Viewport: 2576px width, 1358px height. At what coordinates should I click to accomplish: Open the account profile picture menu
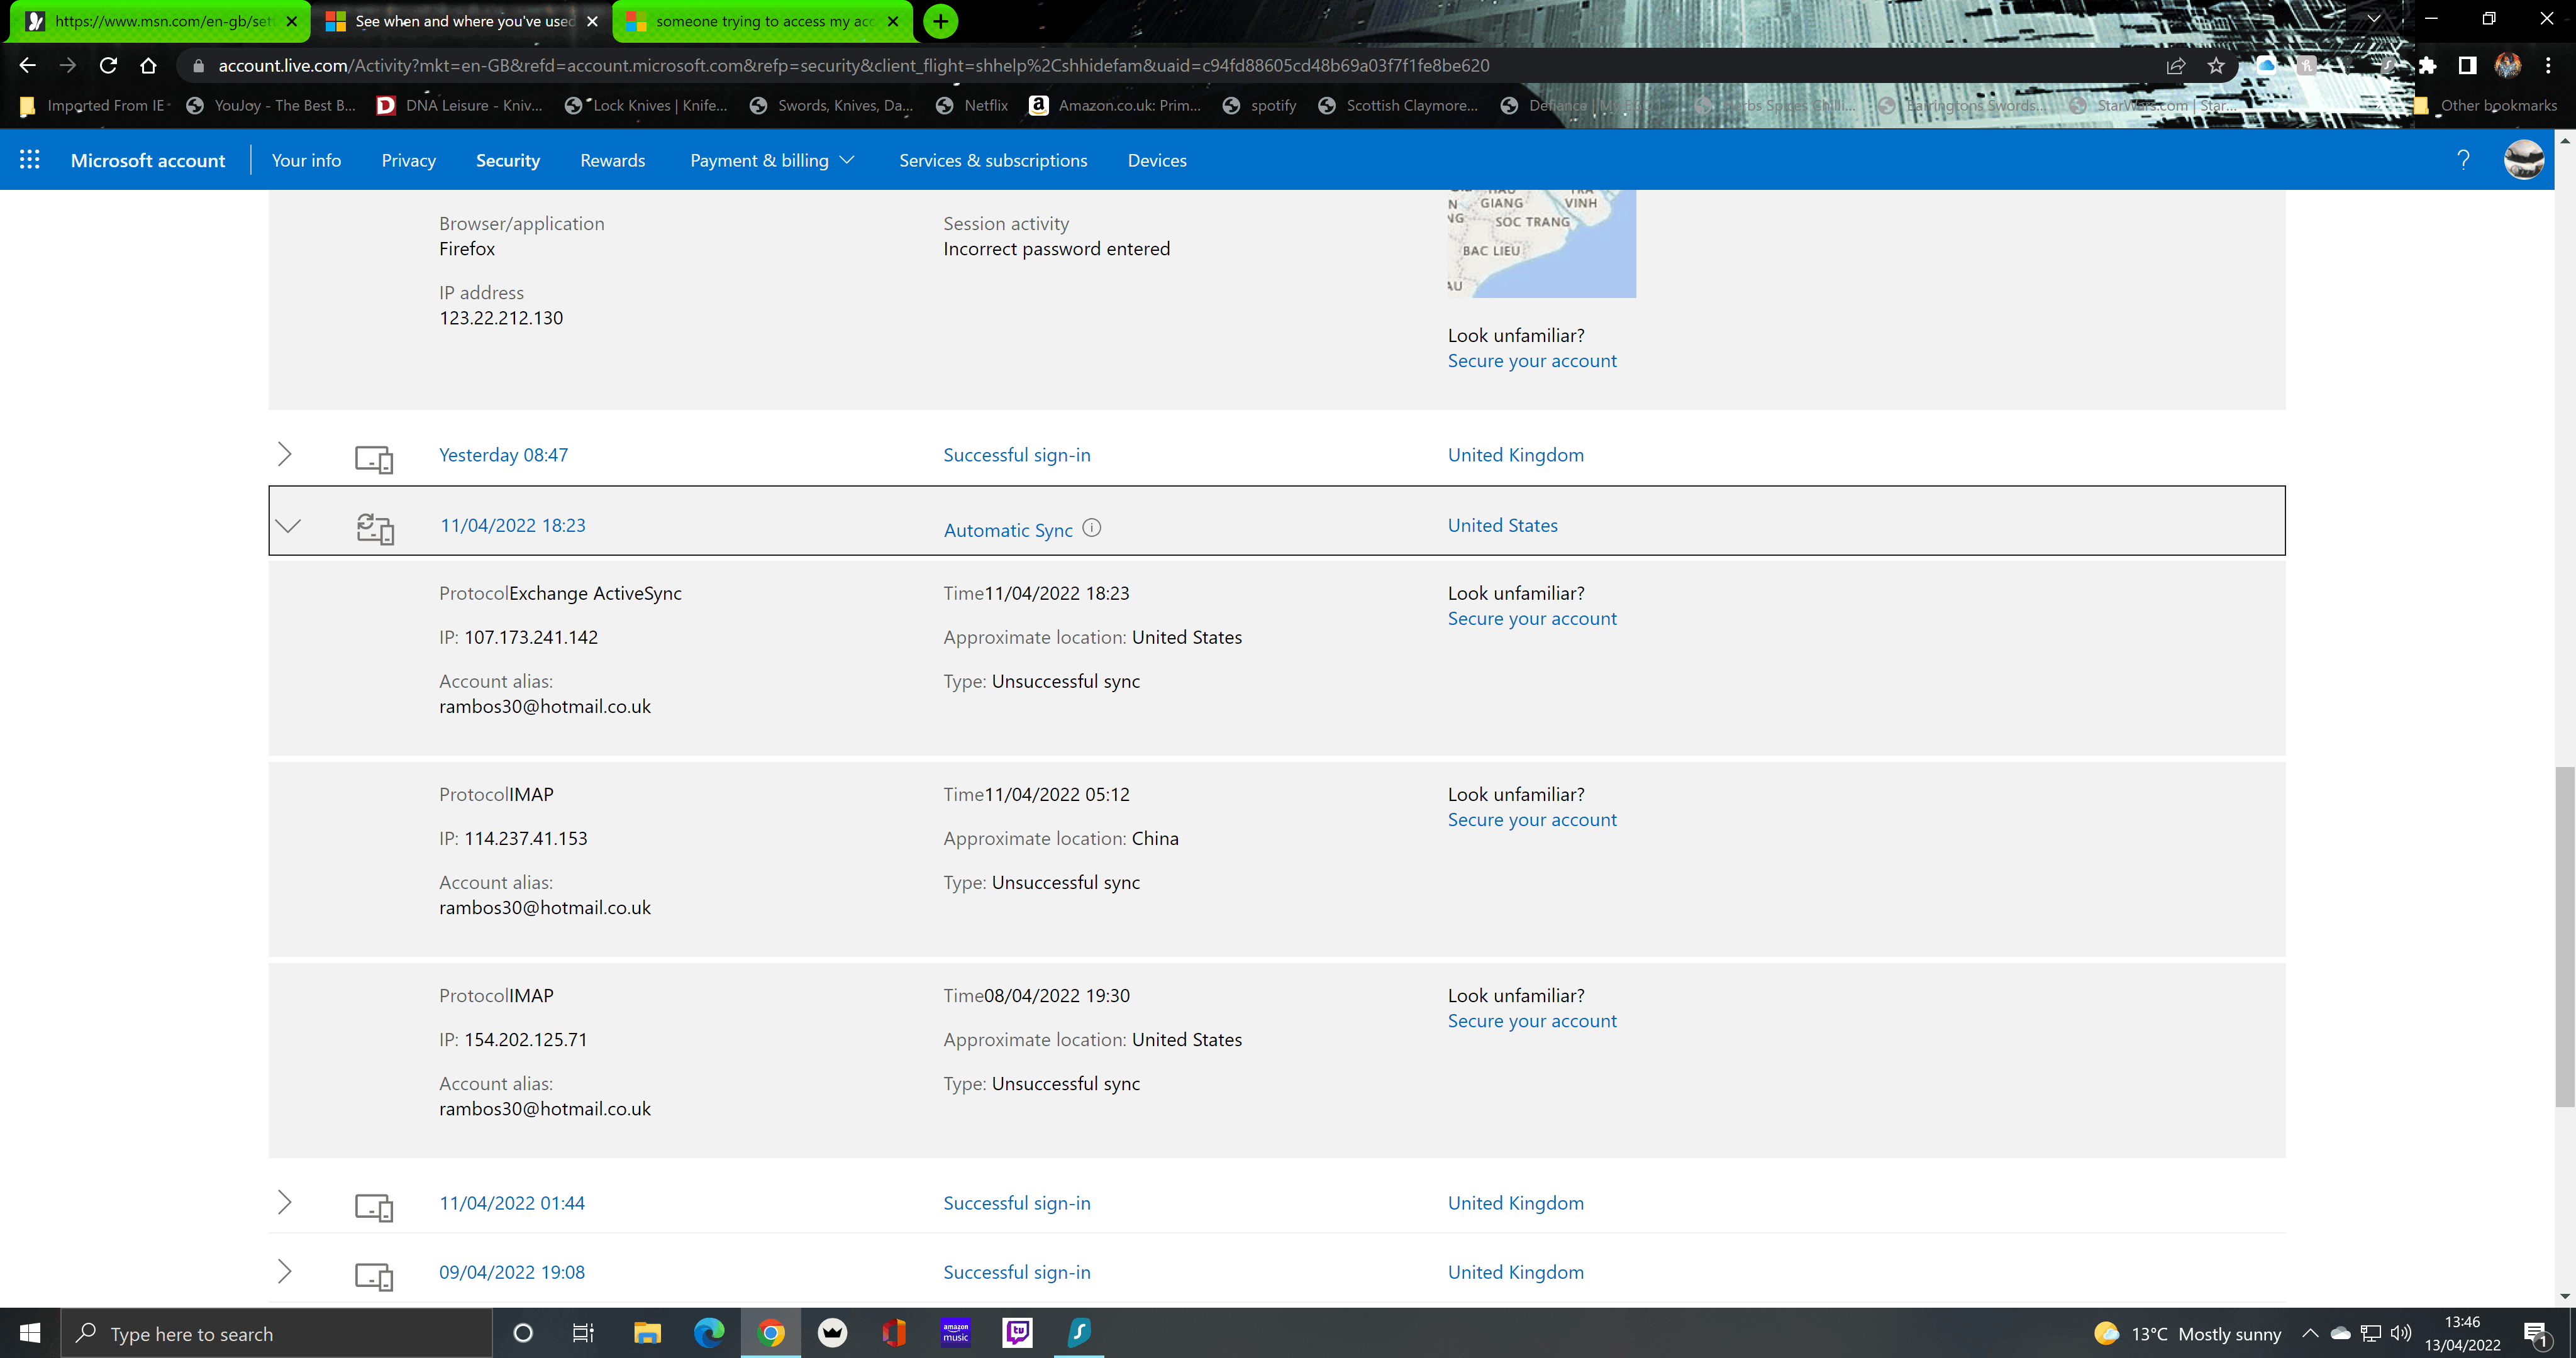[2523, 160]
